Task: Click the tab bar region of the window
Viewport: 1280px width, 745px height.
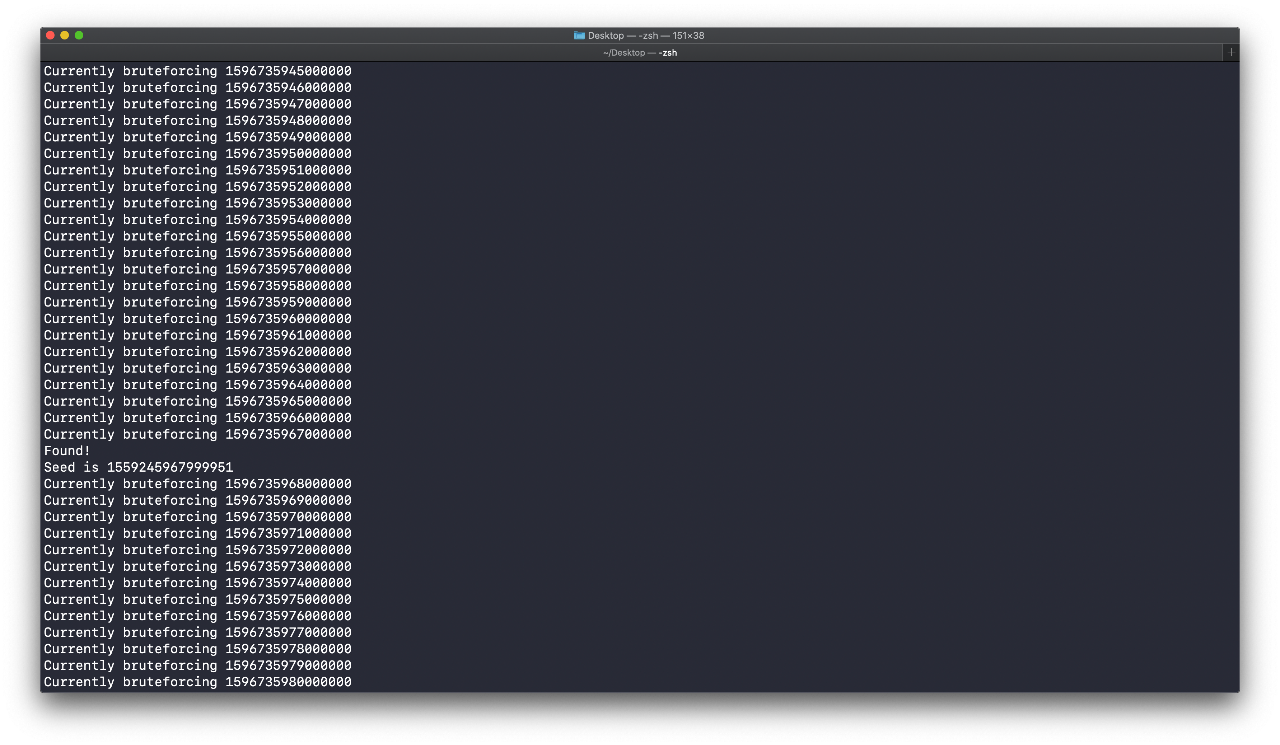Action: pos(400,52)
